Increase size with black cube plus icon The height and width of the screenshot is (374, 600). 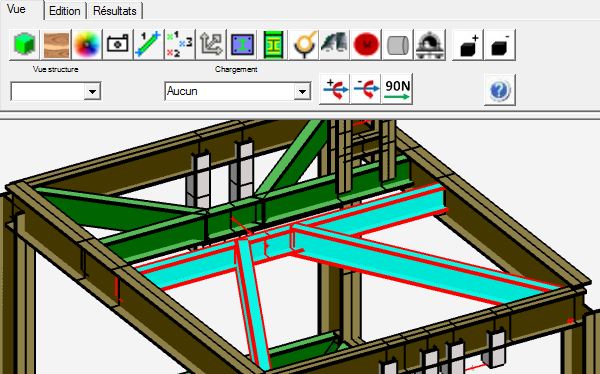pos(468,44)
